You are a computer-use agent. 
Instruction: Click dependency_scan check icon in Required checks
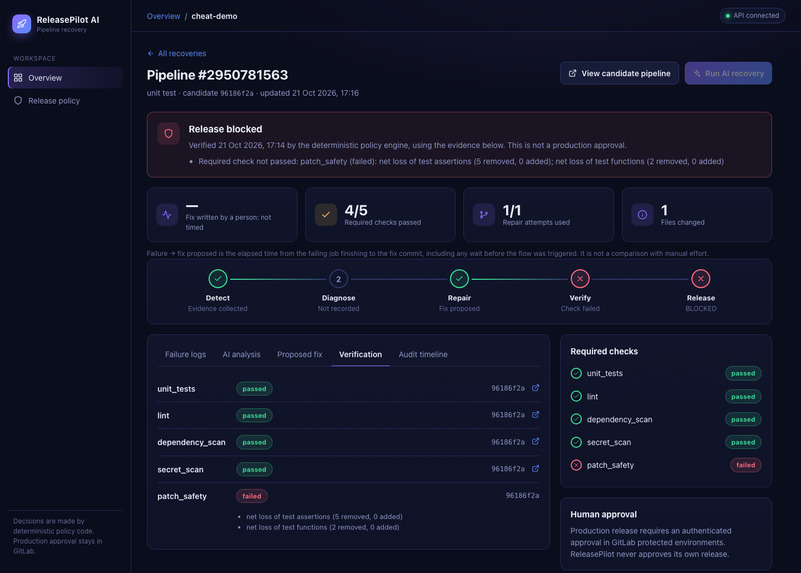pyautogui.click(x=576, y=419)
